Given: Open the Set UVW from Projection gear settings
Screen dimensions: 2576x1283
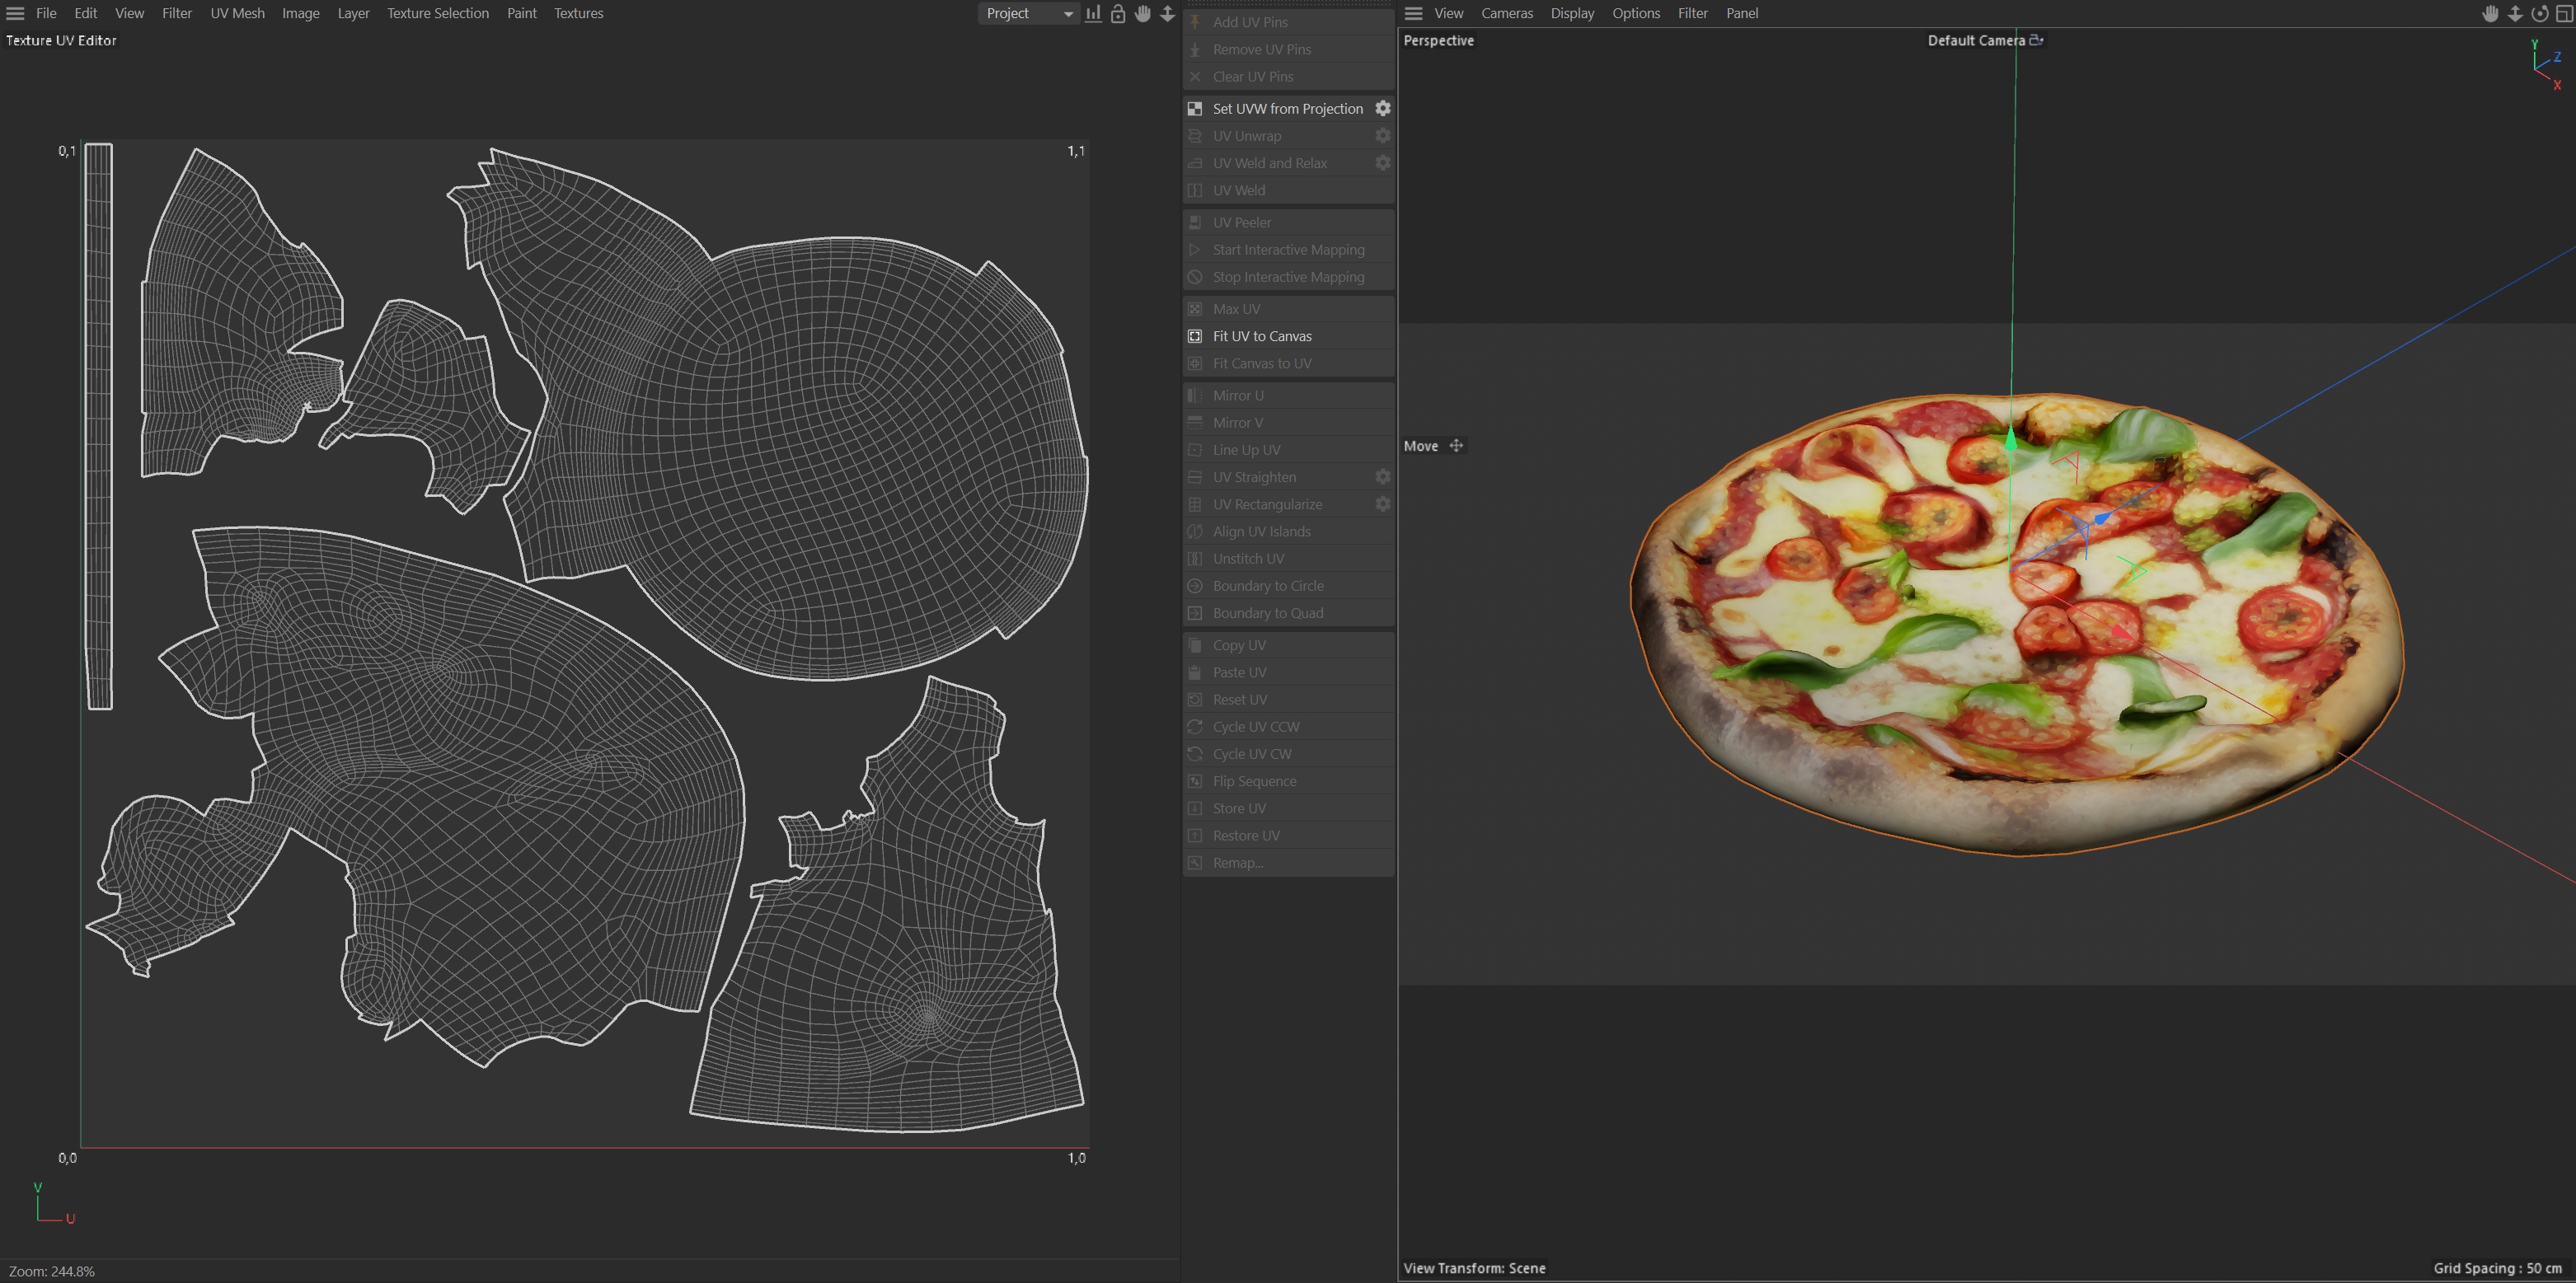Looking at the screenshot, I should click(1383, 108).
